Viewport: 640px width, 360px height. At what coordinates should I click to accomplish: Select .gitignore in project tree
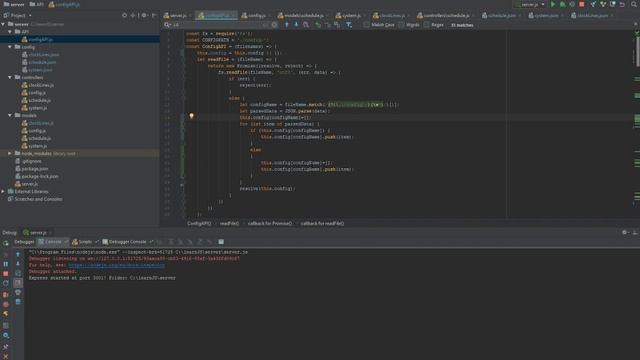tap(32, 161)
